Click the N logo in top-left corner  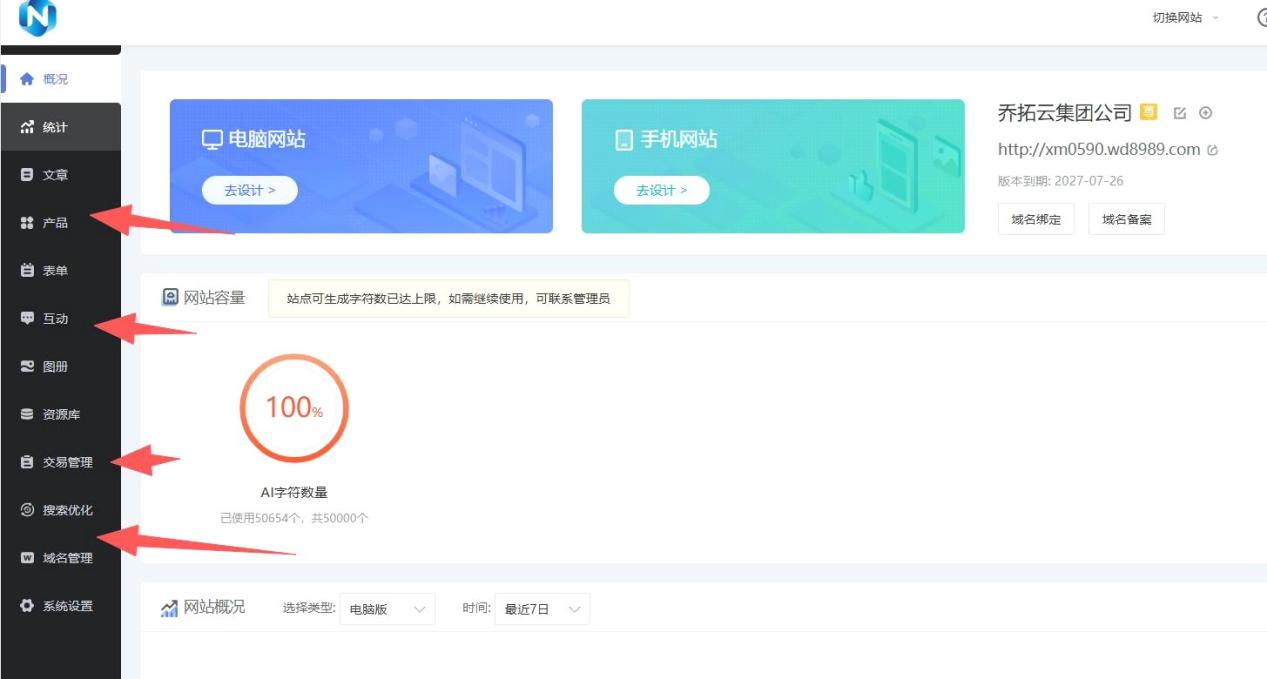pyautogui.click(x=38, y=17)
